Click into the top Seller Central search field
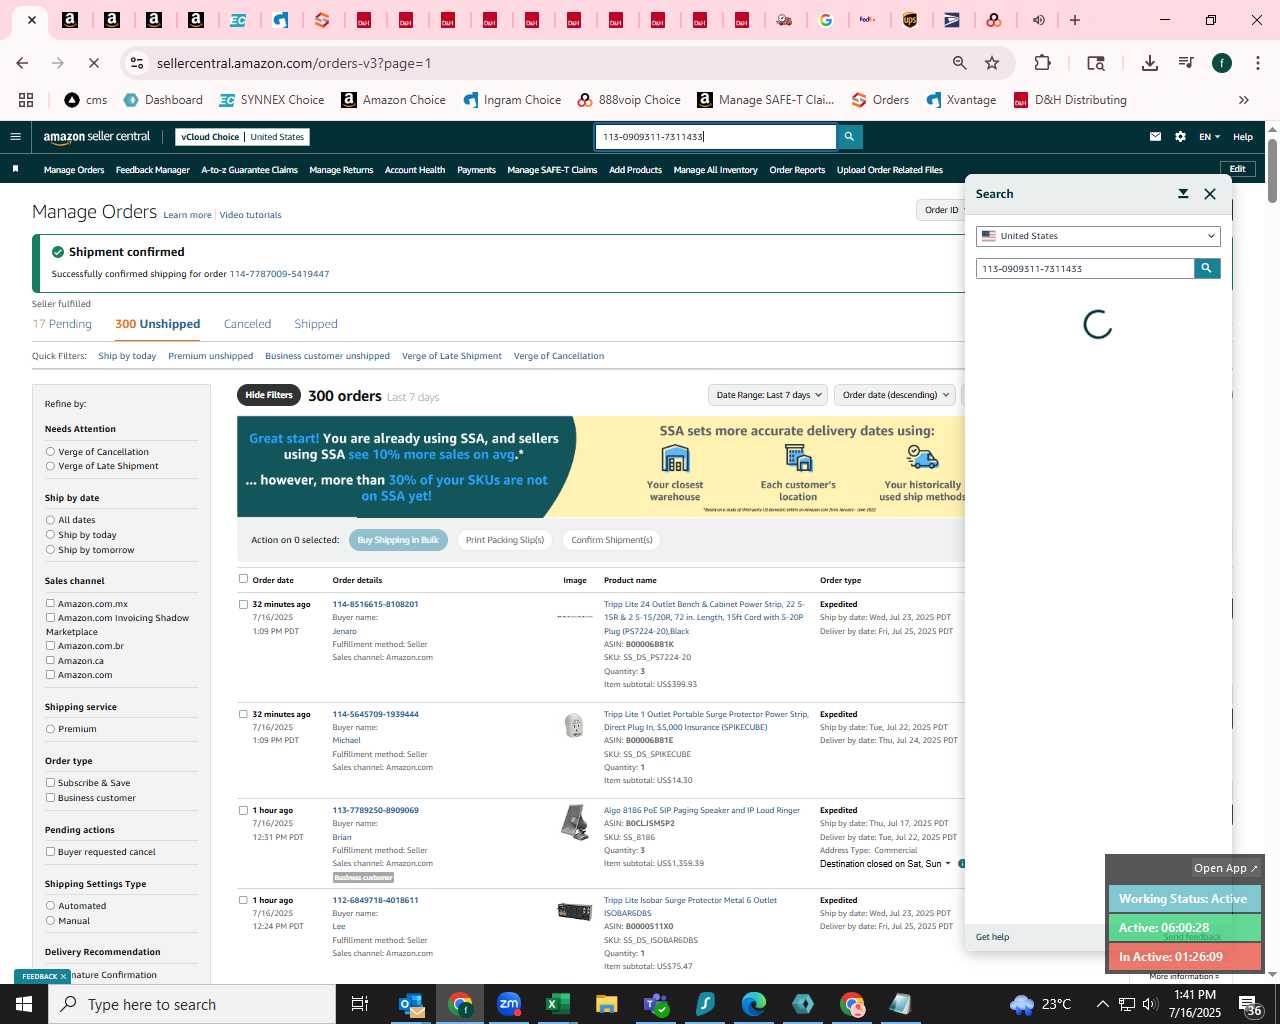This screenshot has height=1024, width=1280. [x=716, y=137]
